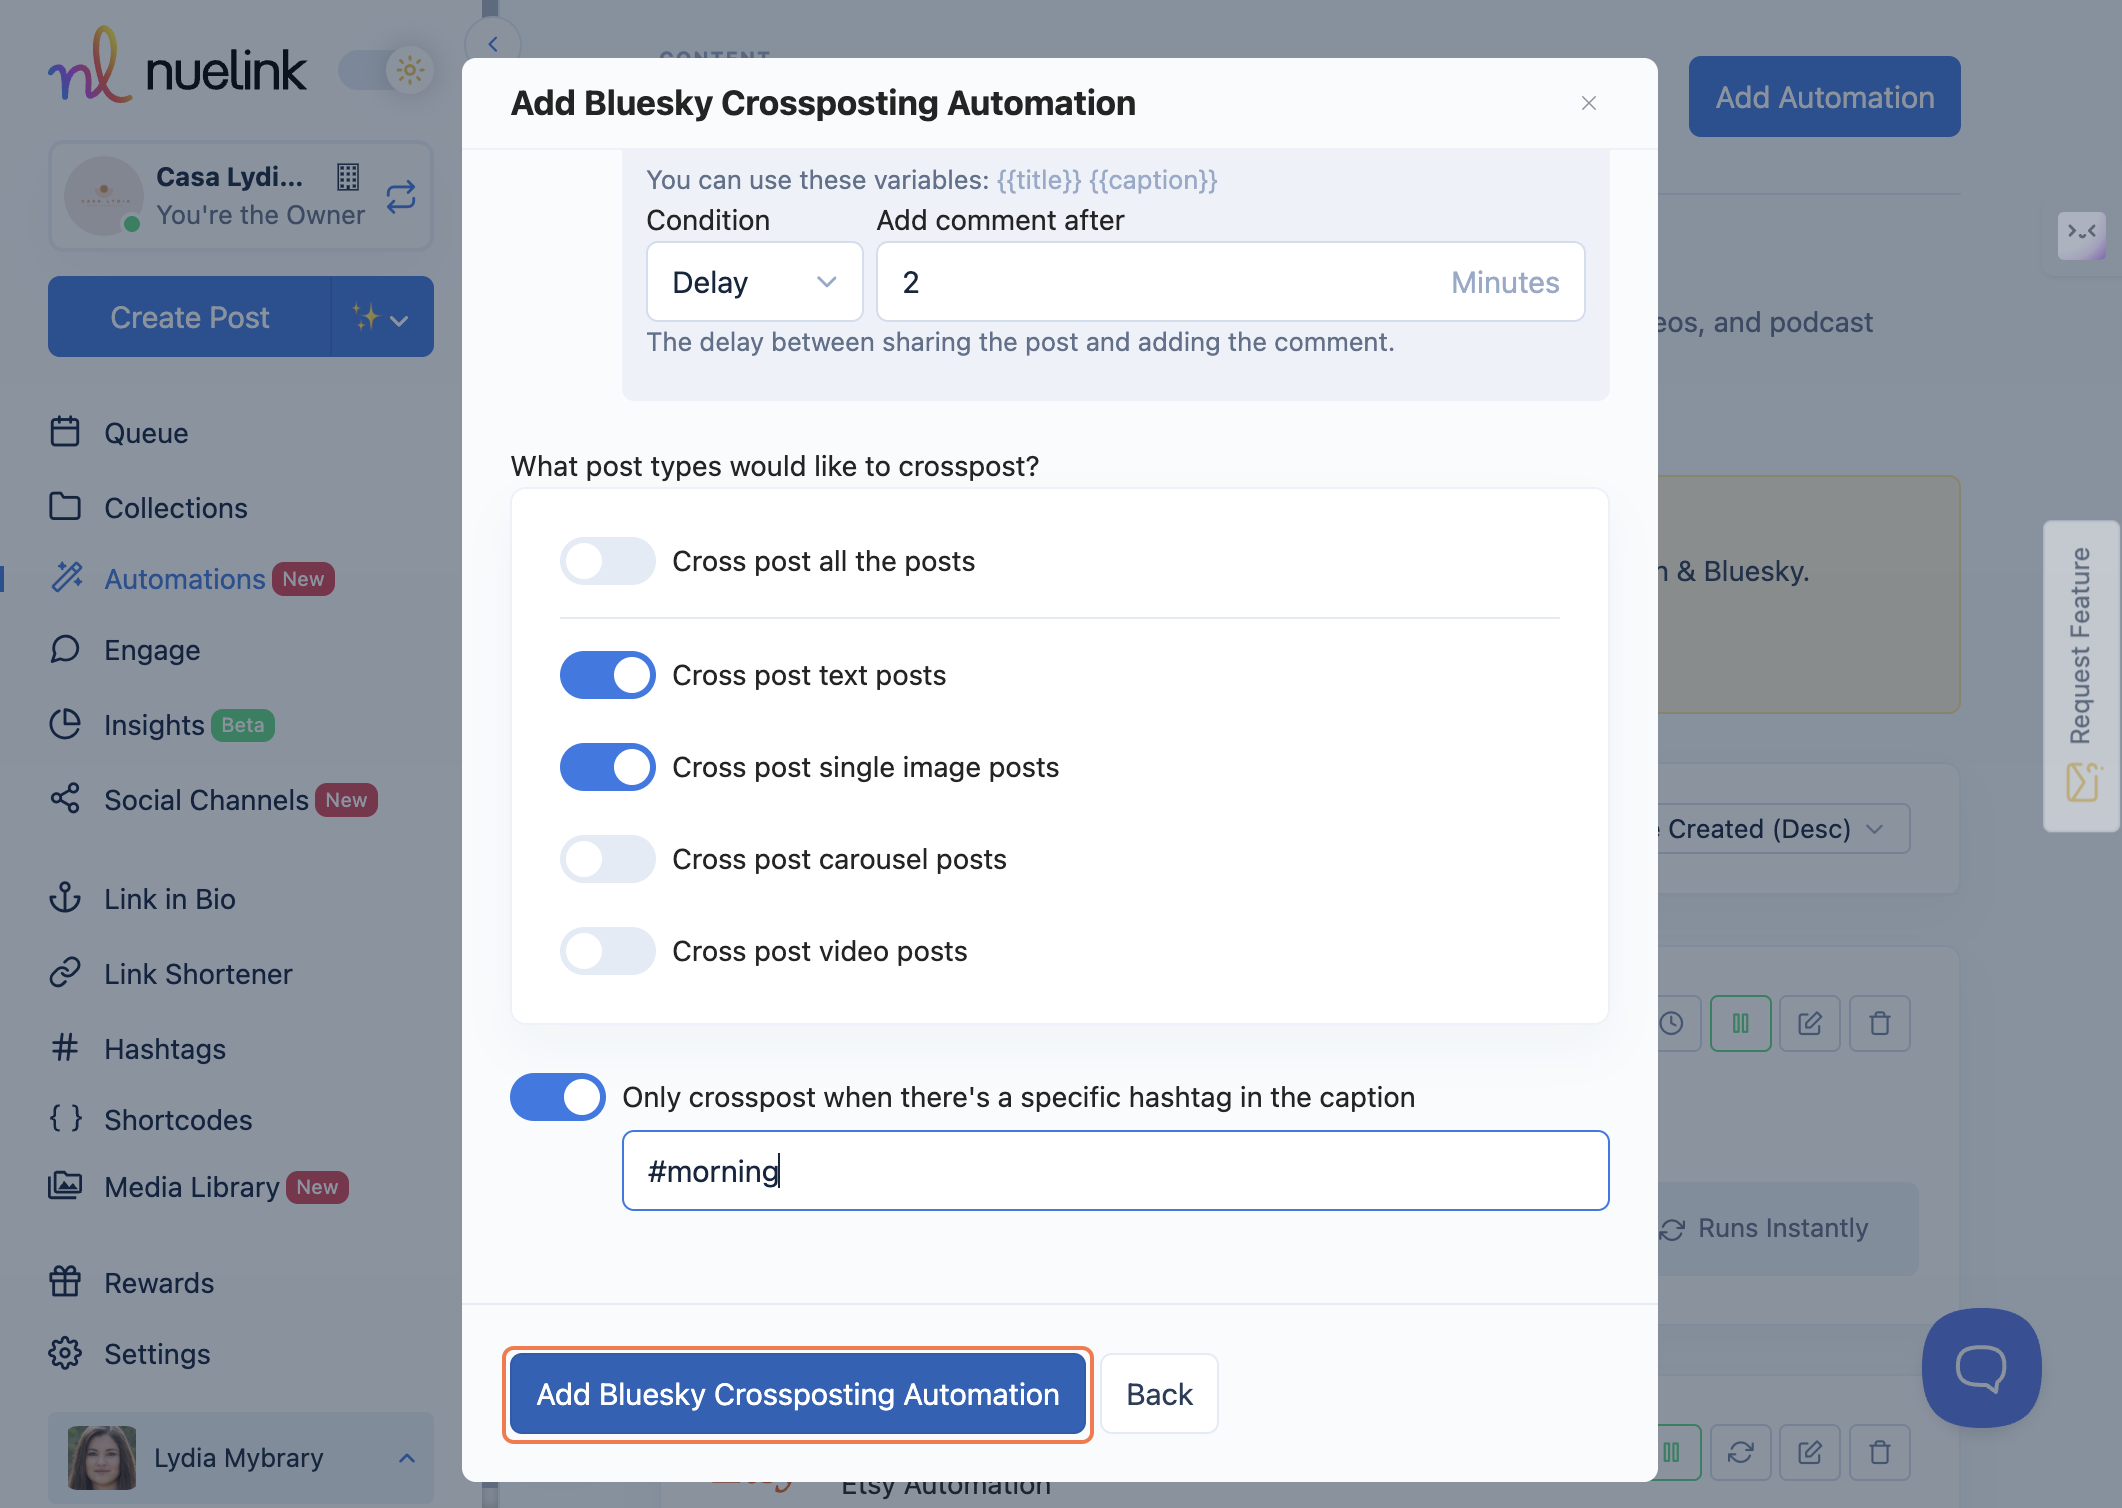Click the Automations wand icon
The height and width of the screenshot is (1508, 2122).
(67, 577)
